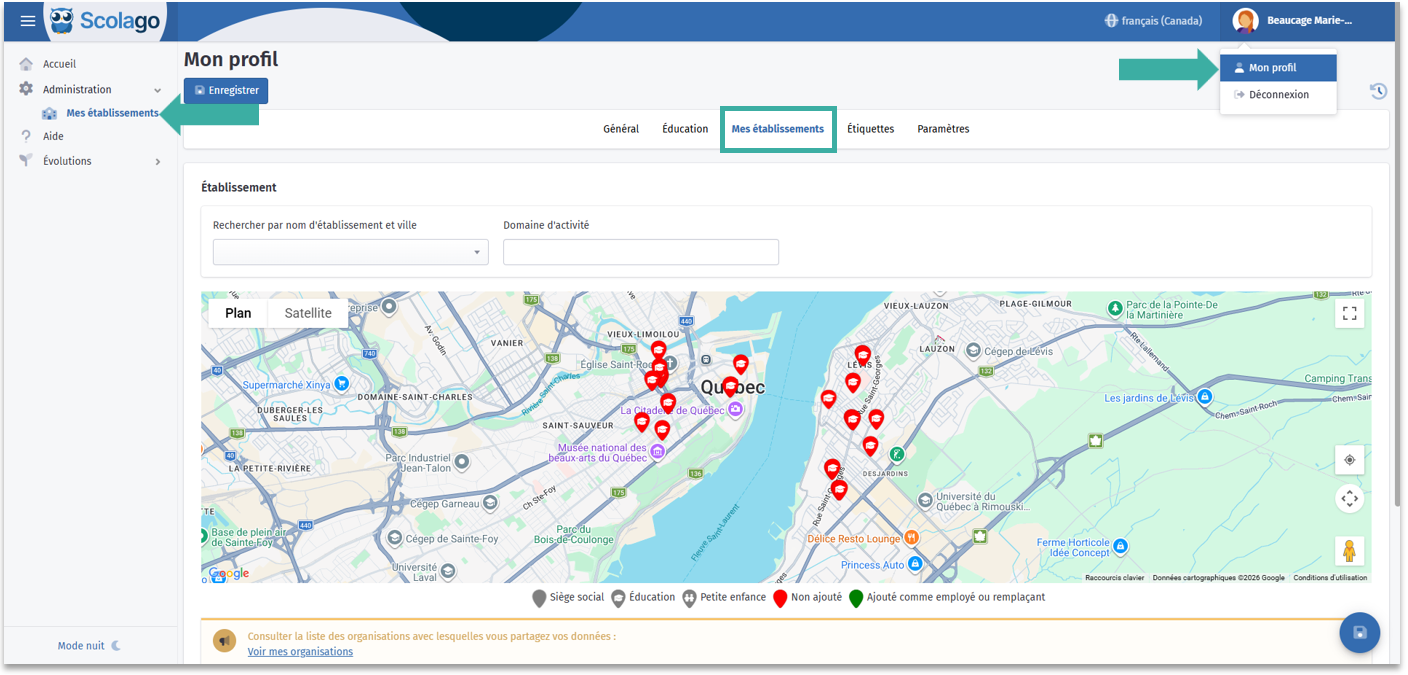Select the Mes établissements tab
This screenshot has height=675, width=1408.
(777, 129)
